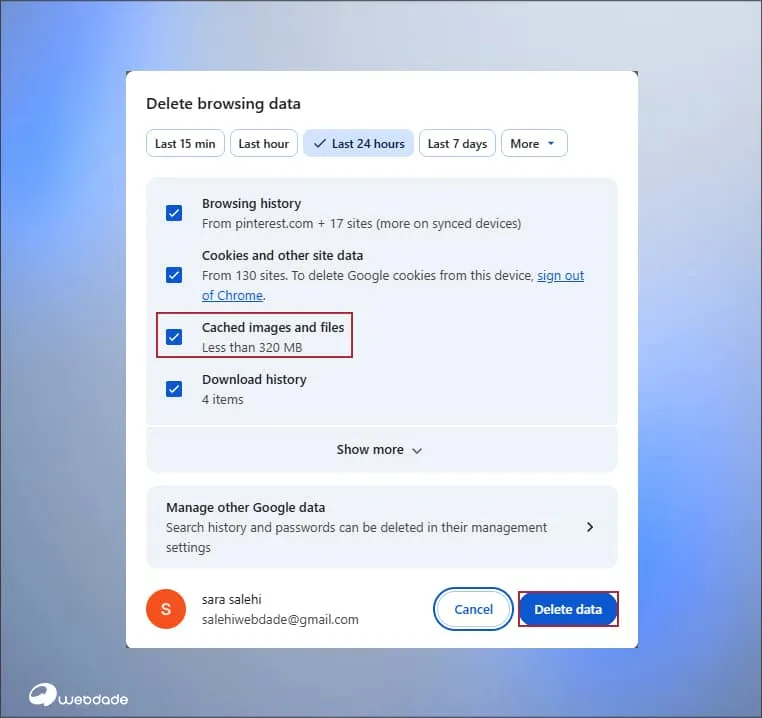
Task: Click the arrow beside Manage other Google data
Action: pyautogui.click(x=590, y=527)
